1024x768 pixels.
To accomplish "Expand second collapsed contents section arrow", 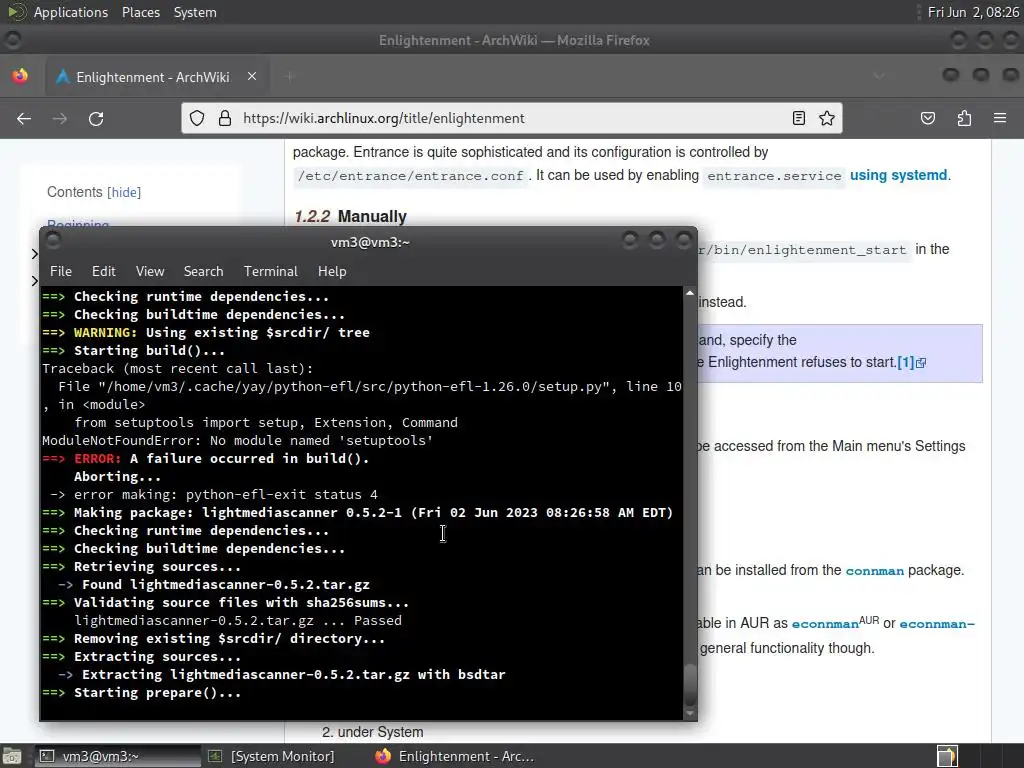I will (x=34, y=281).
